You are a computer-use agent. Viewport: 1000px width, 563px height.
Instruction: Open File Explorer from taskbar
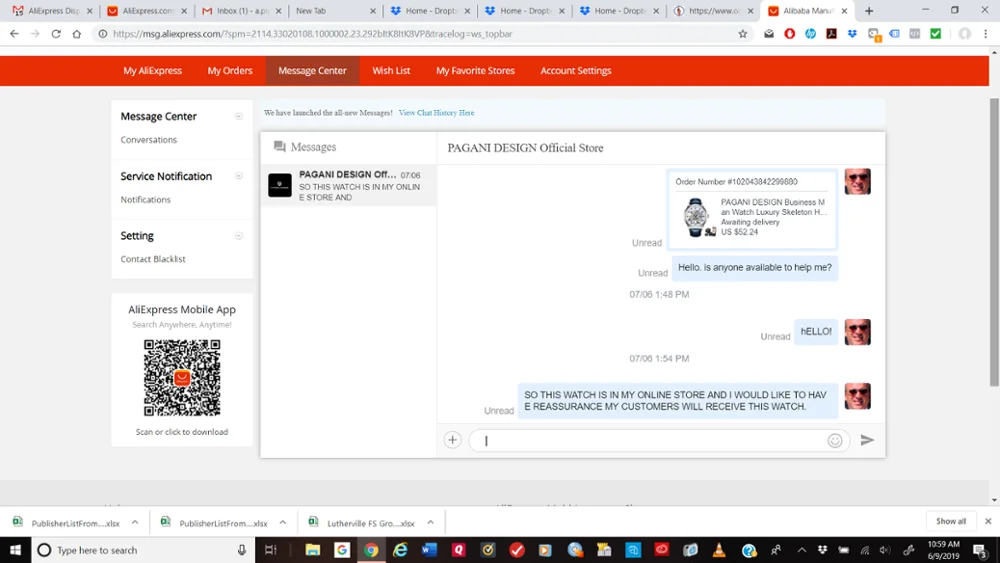[x=312, y=550]
